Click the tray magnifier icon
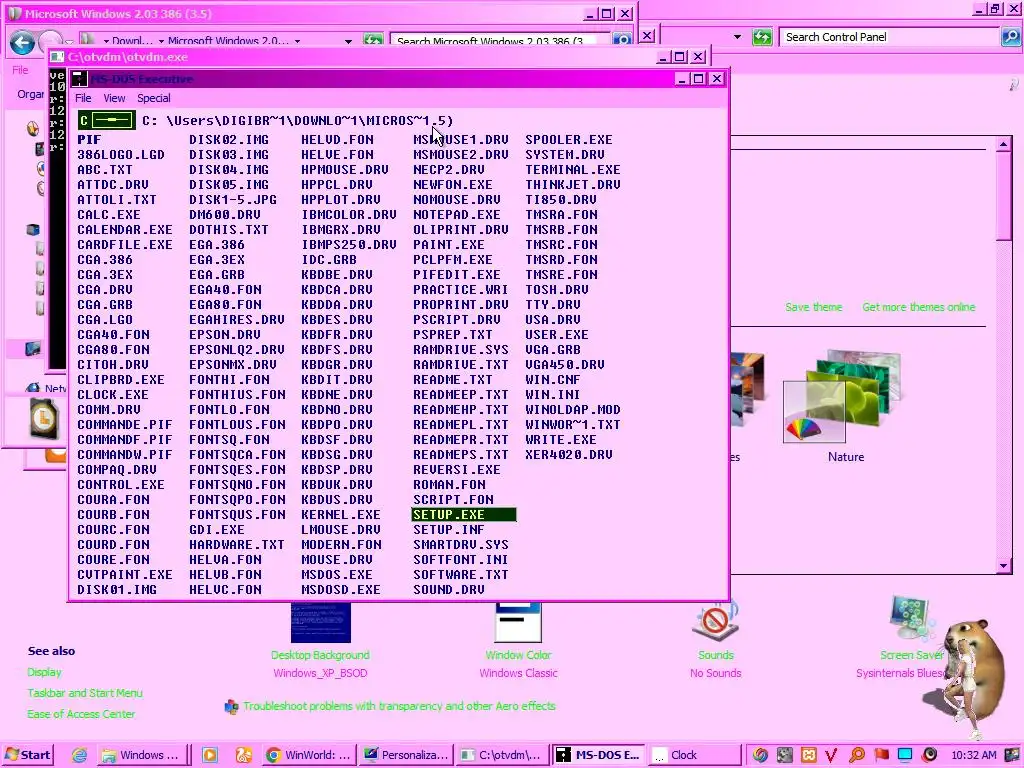The height and width of the screenshot is (768, 1024). click(857, 755)
